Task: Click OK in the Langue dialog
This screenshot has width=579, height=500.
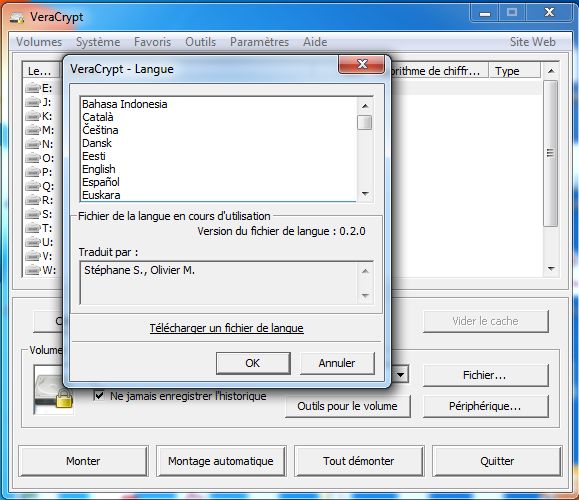Action: [253, 363]
